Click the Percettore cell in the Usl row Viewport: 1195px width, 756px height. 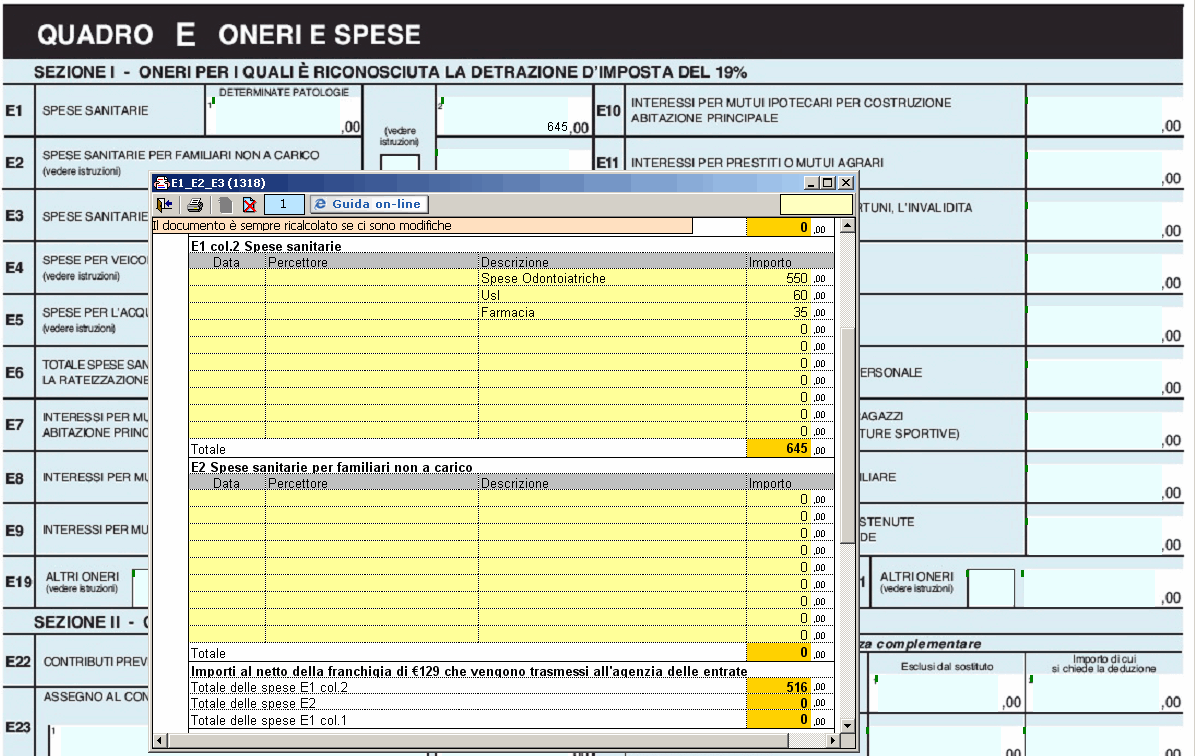click(372, 296)
